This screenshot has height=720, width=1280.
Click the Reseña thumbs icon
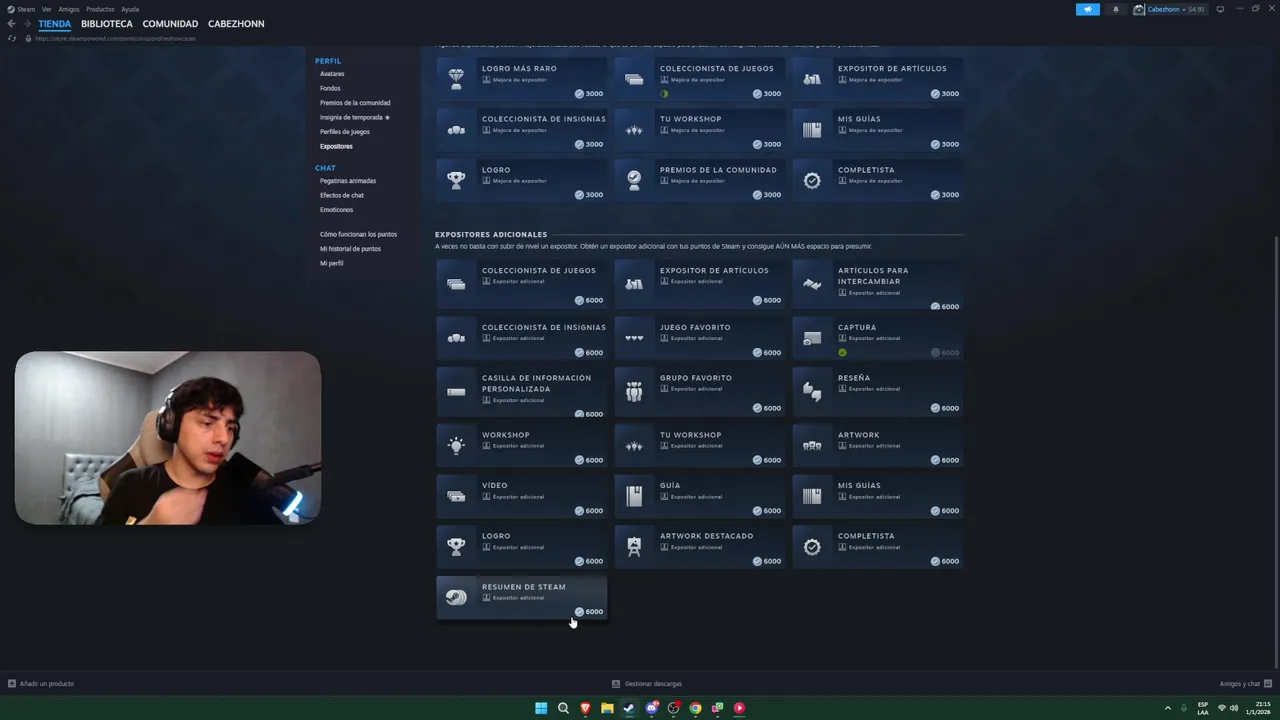[x=812, y=392]
